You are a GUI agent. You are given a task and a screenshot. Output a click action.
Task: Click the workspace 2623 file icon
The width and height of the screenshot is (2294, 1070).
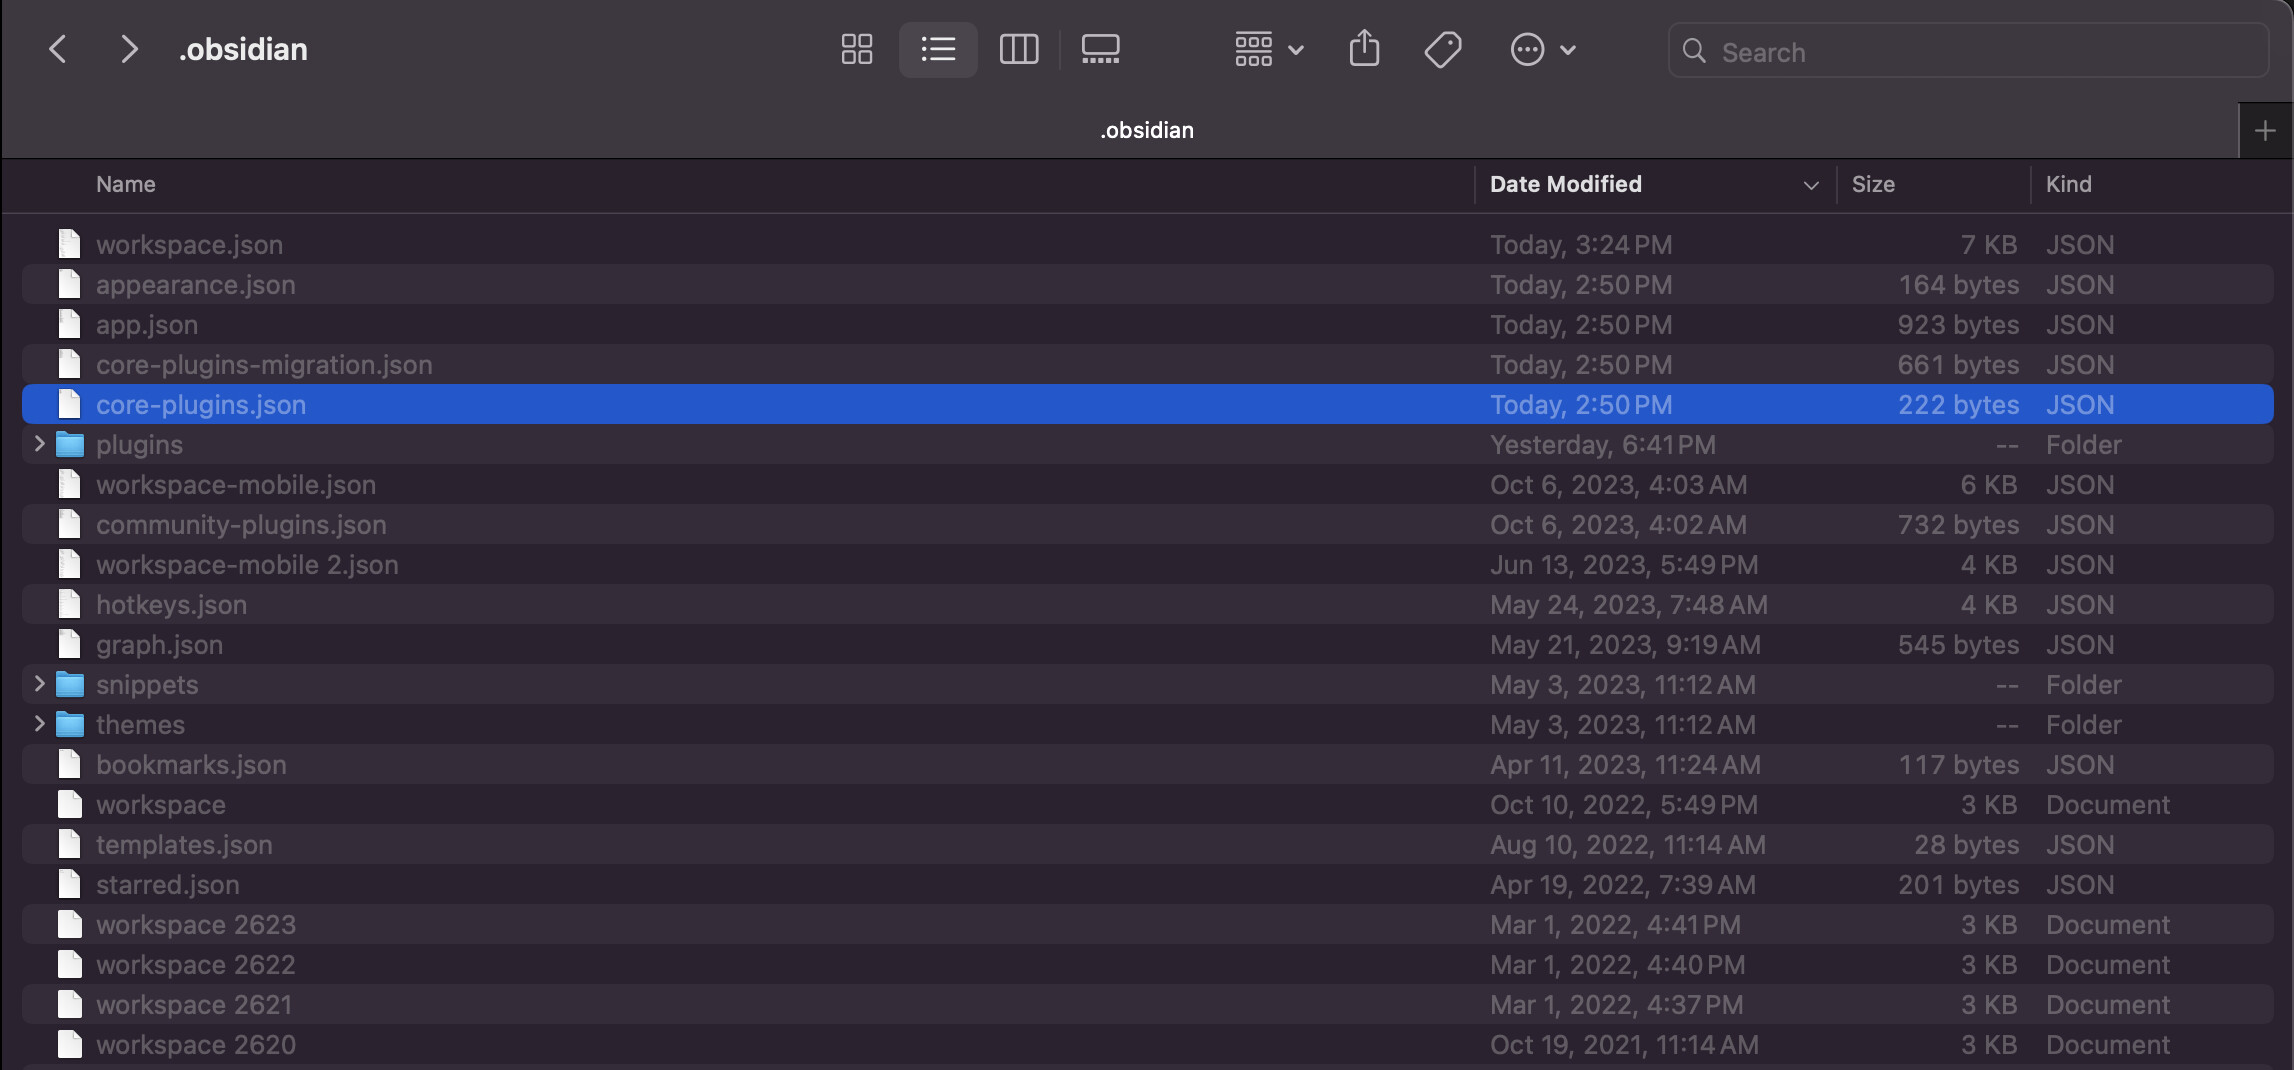tap(69, 924)
